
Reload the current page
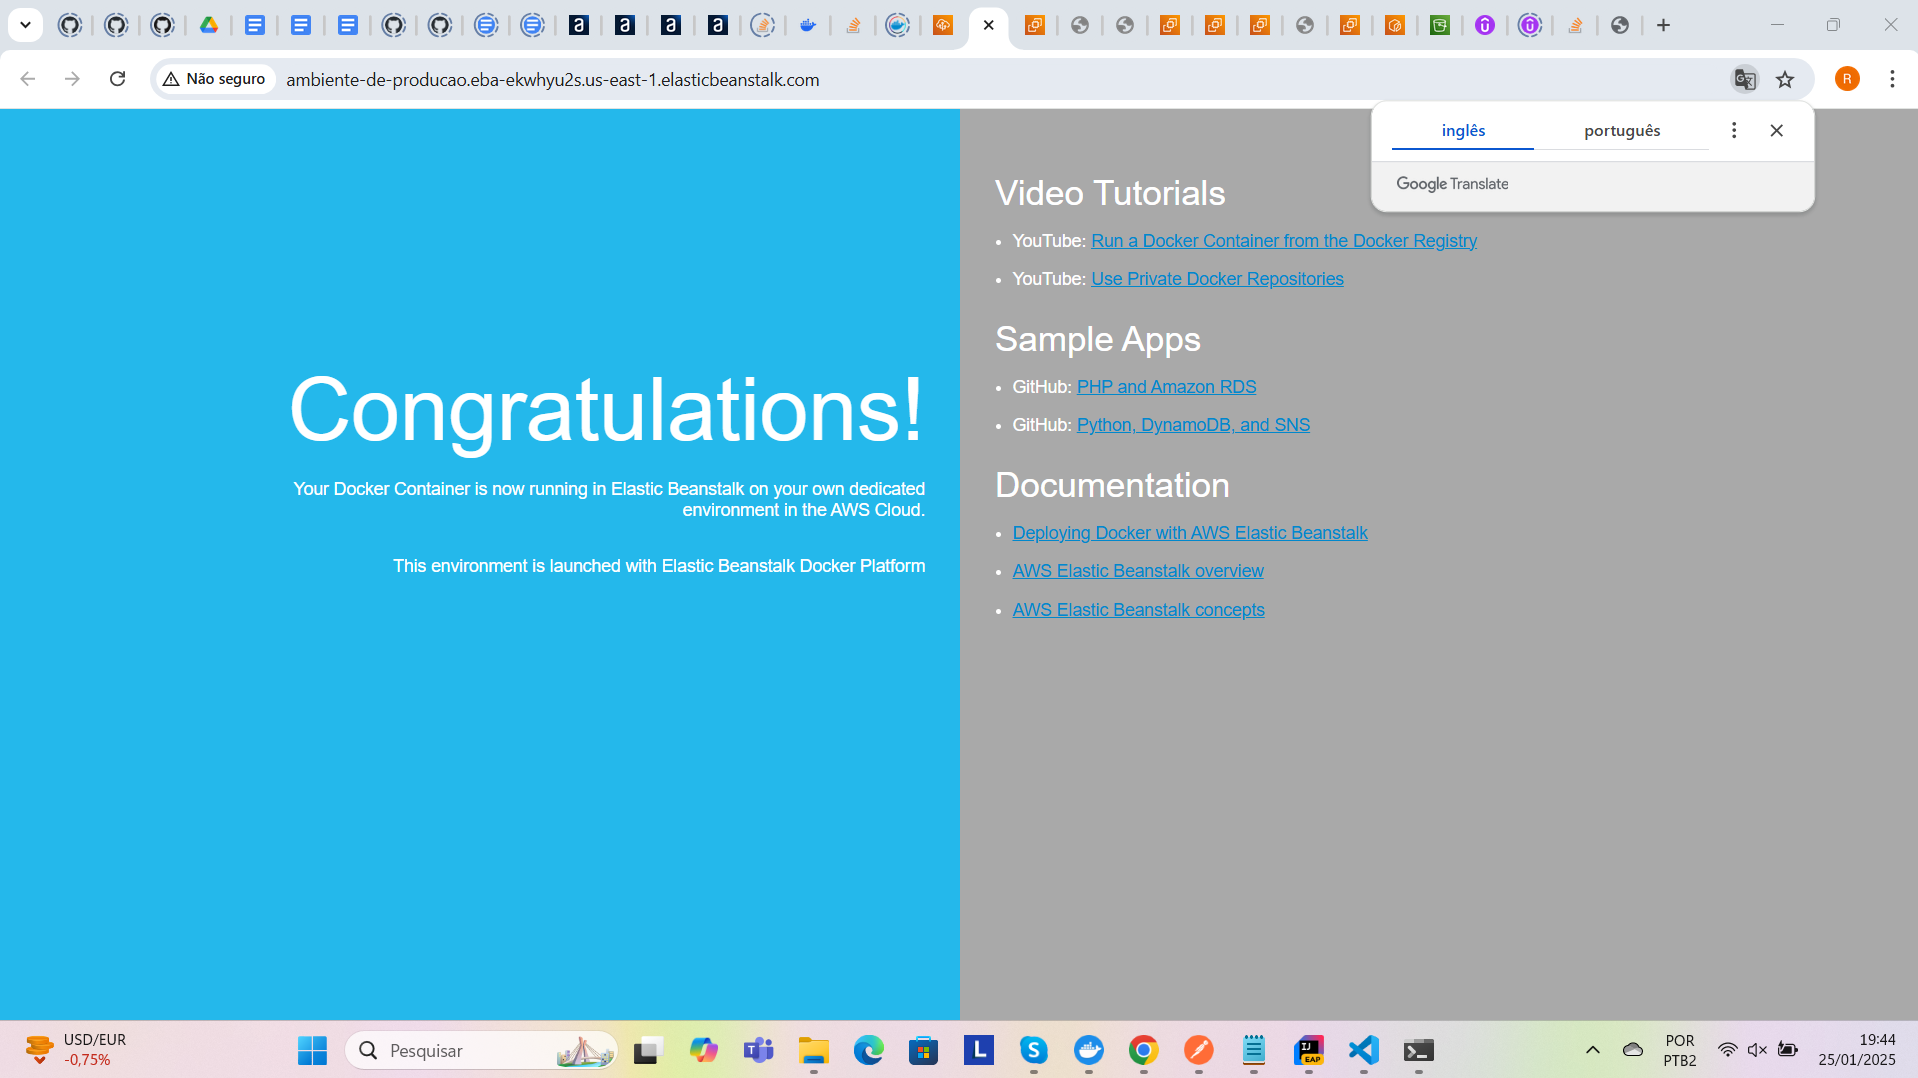tap(117, 79)
